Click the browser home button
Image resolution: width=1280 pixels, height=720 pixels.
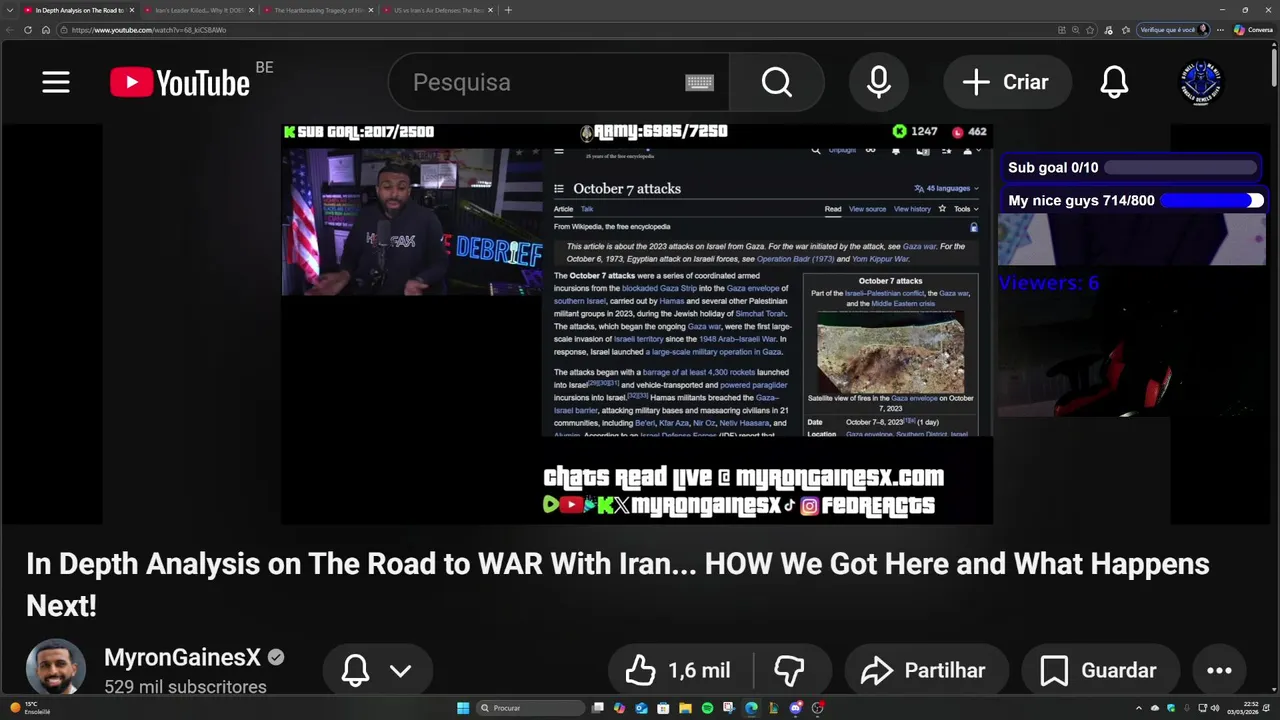point(45,30)
